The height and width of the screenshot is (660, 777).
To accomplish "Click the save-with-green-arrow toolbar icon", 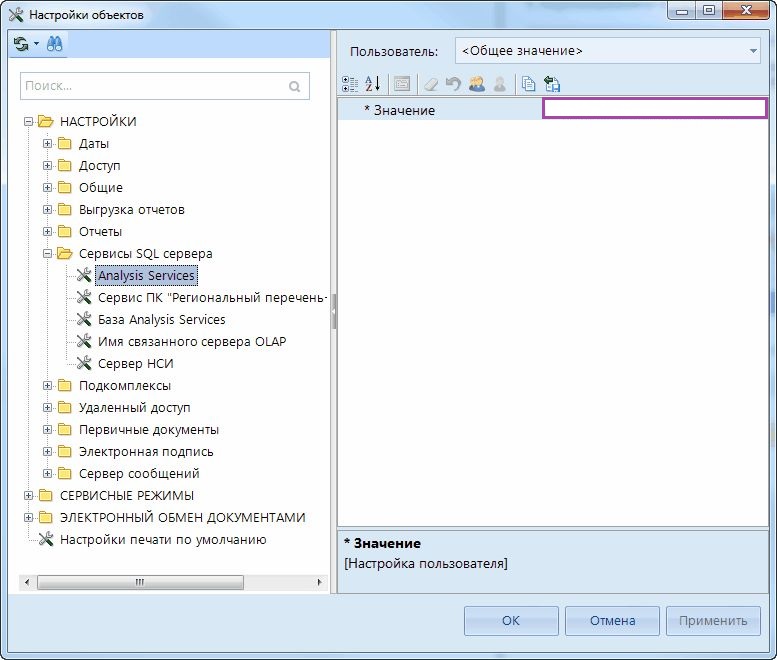I will (552, 85).
